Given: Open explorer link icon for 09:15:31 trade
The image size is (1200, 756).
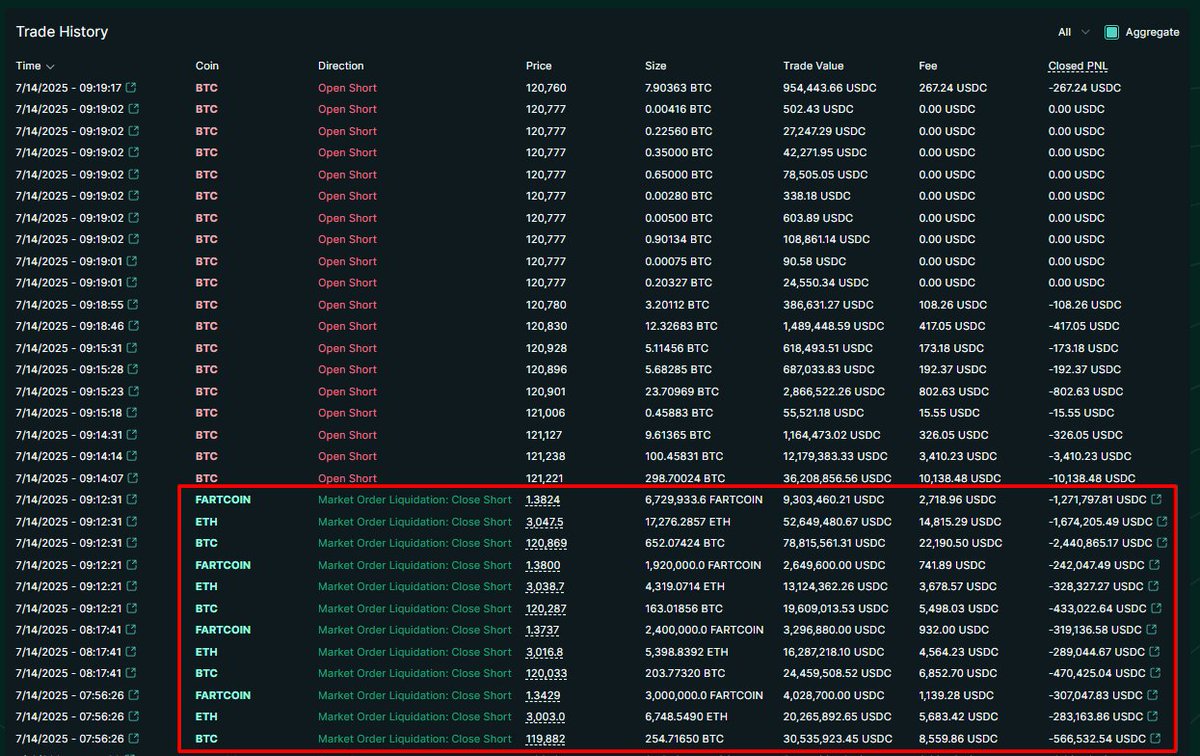Looking at the screenshot, I should pos(133,348).
